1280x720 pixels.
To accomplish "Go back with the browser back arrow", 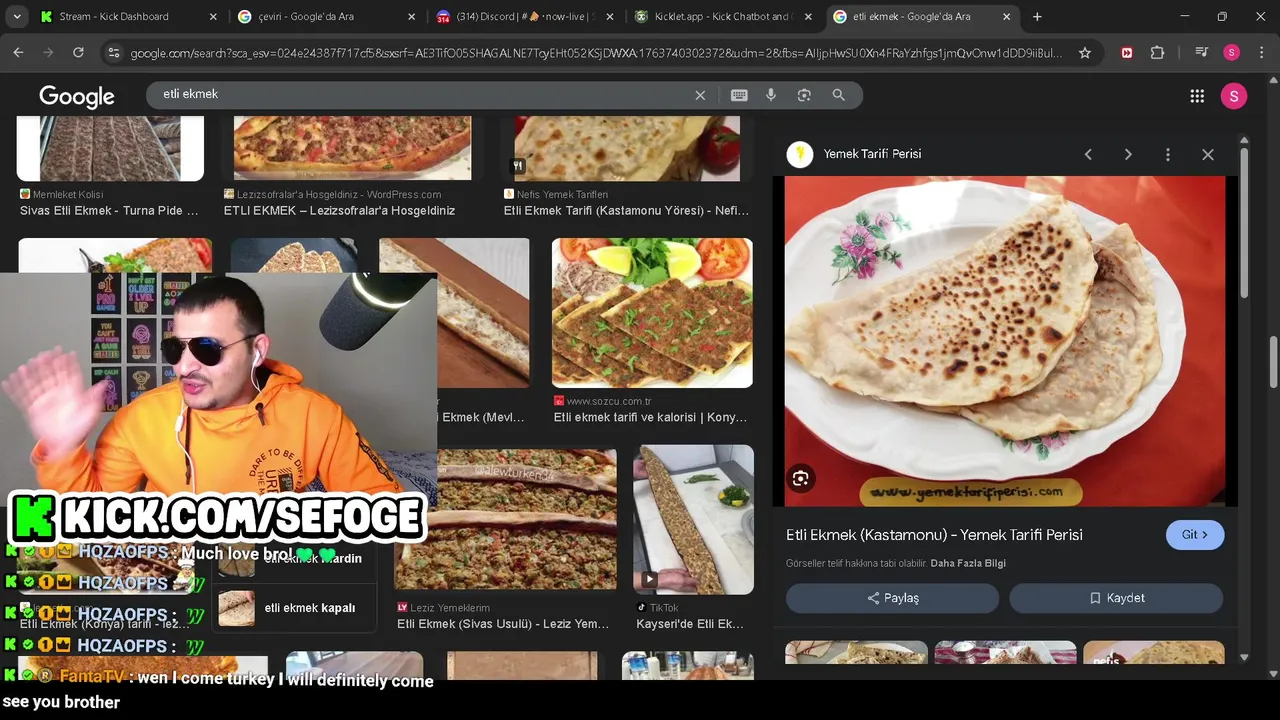I will coord(18,53).
